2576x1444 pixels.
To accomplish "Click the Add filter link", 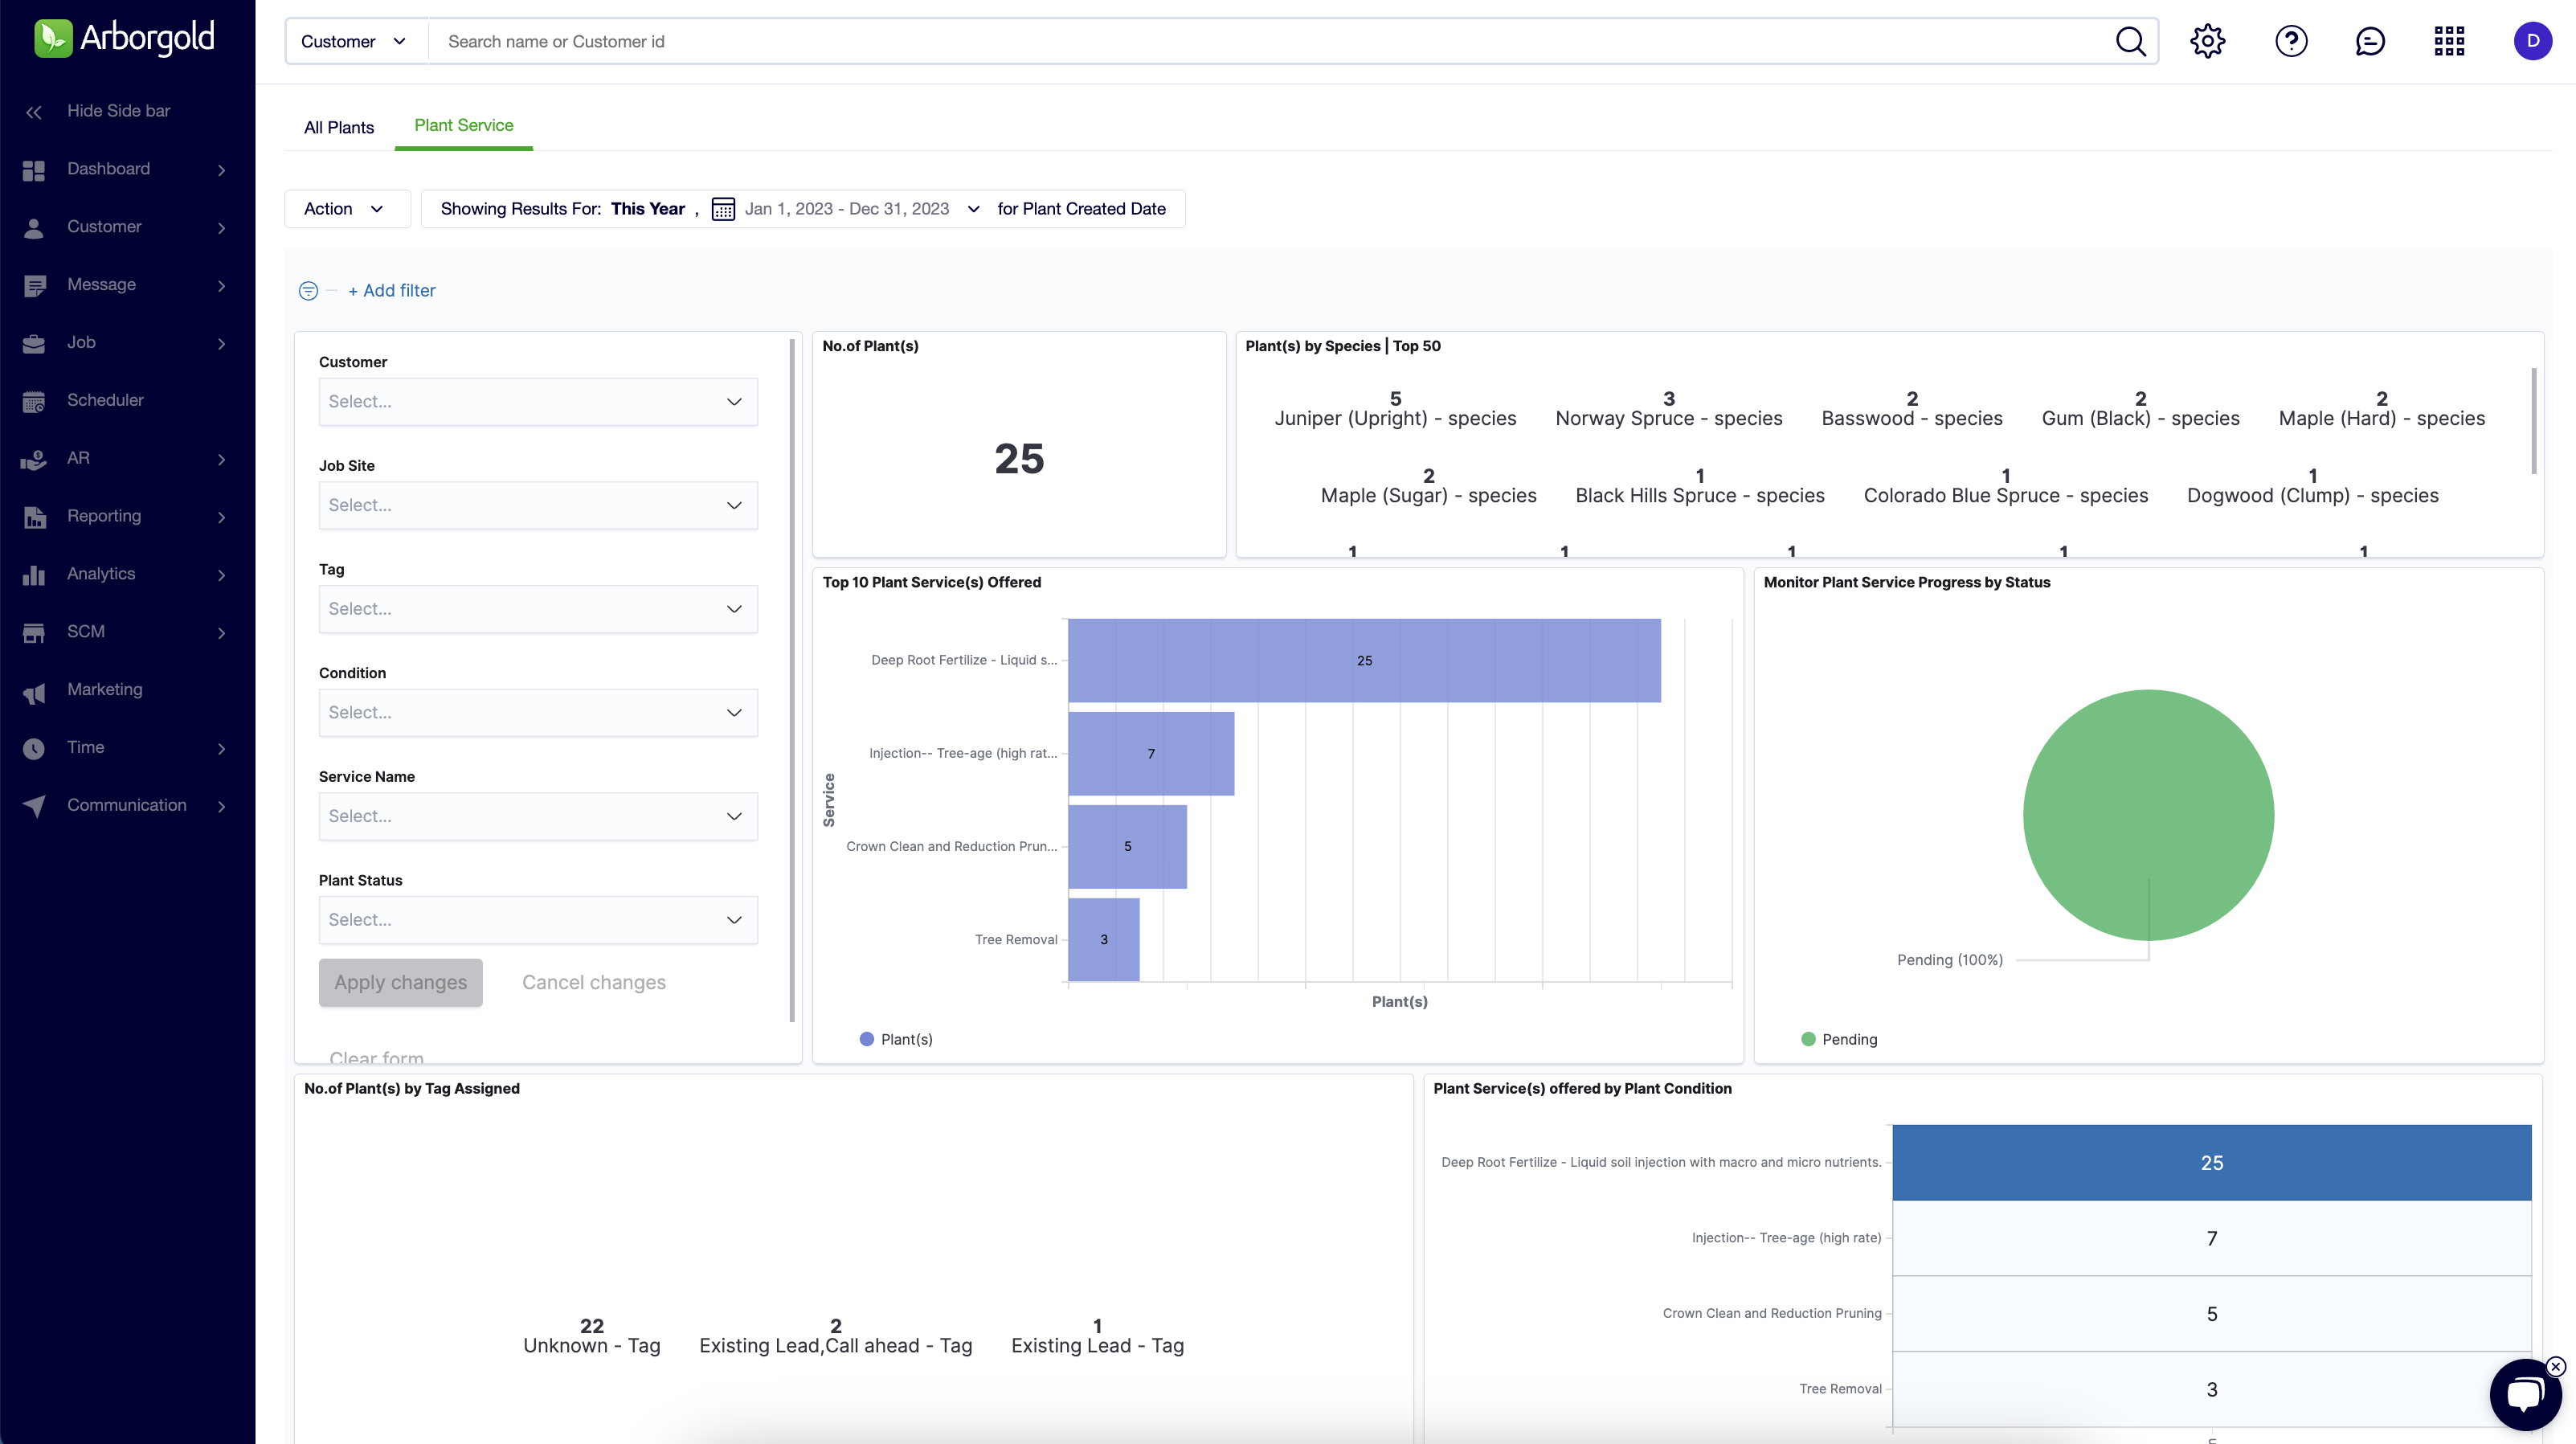I will click(x=392, y=291).
